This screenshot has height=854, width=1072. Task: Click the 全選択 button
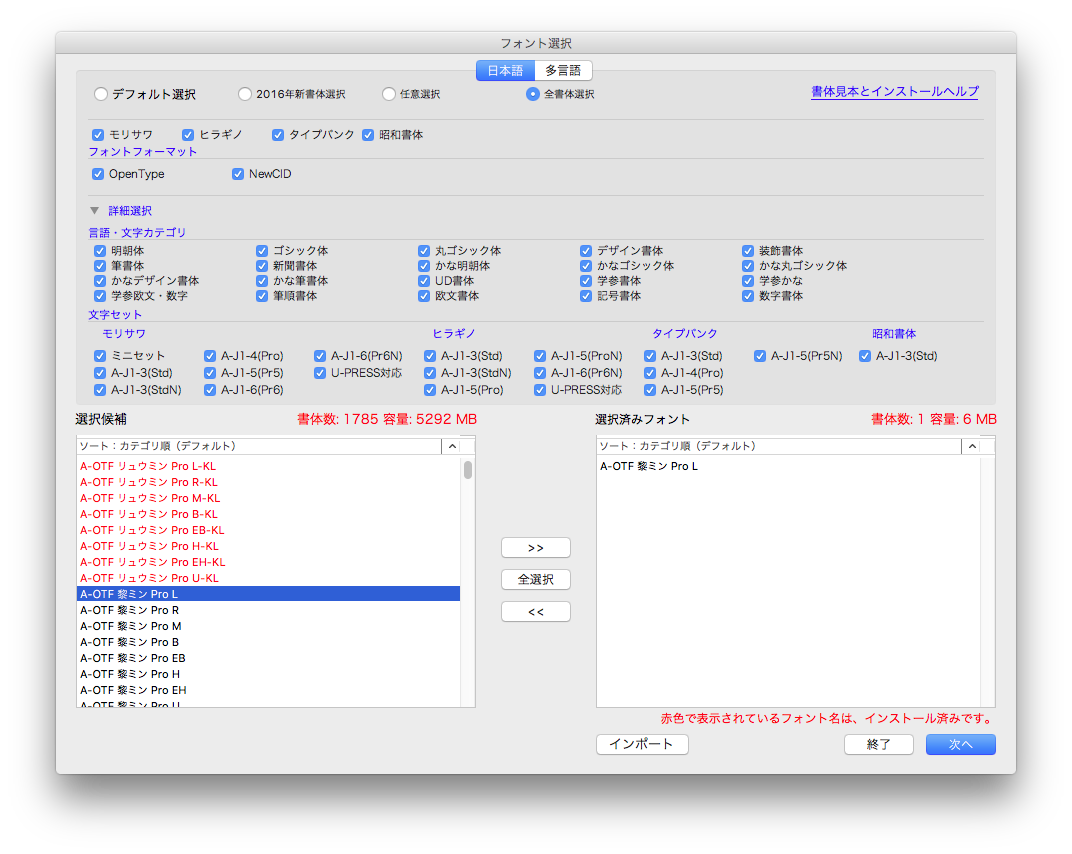pos(536,580)
